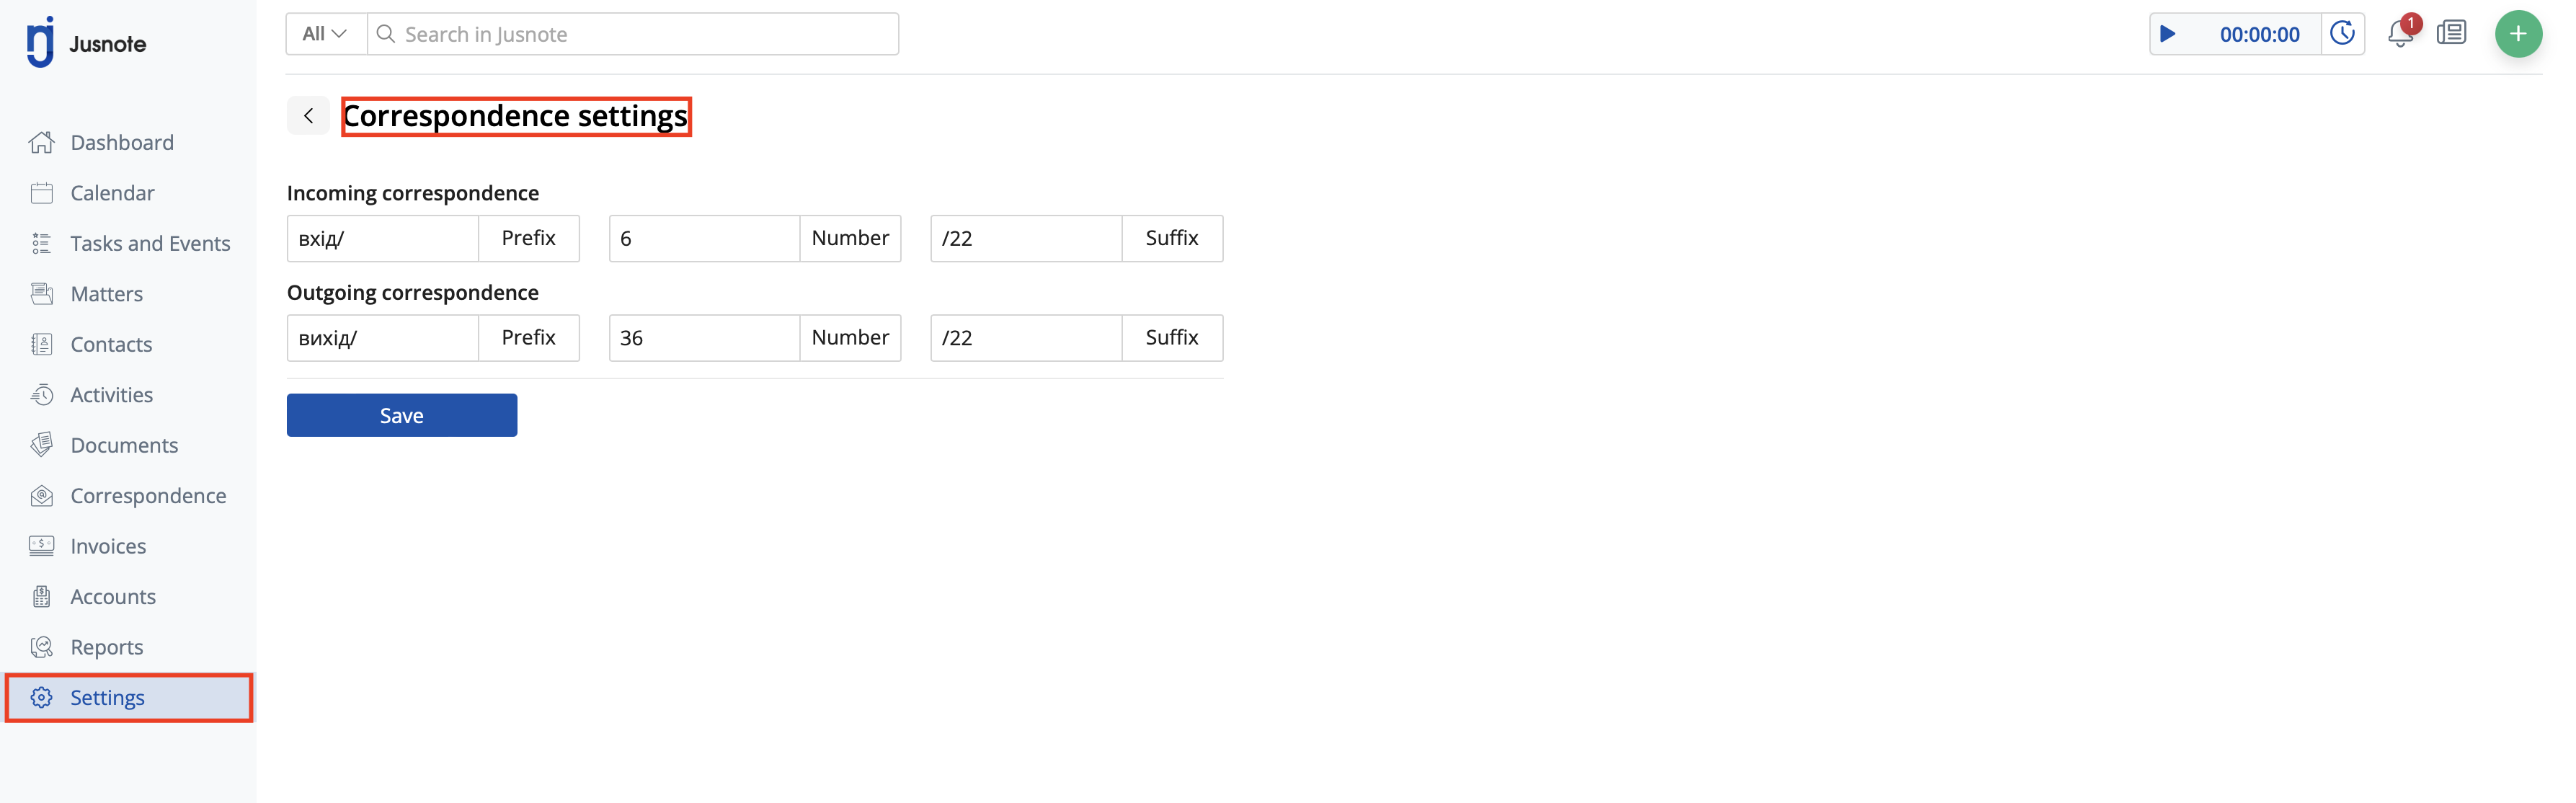Click the green plus add button
The width and height of the screenshot is (2576, 803).
coord(2517,34)
